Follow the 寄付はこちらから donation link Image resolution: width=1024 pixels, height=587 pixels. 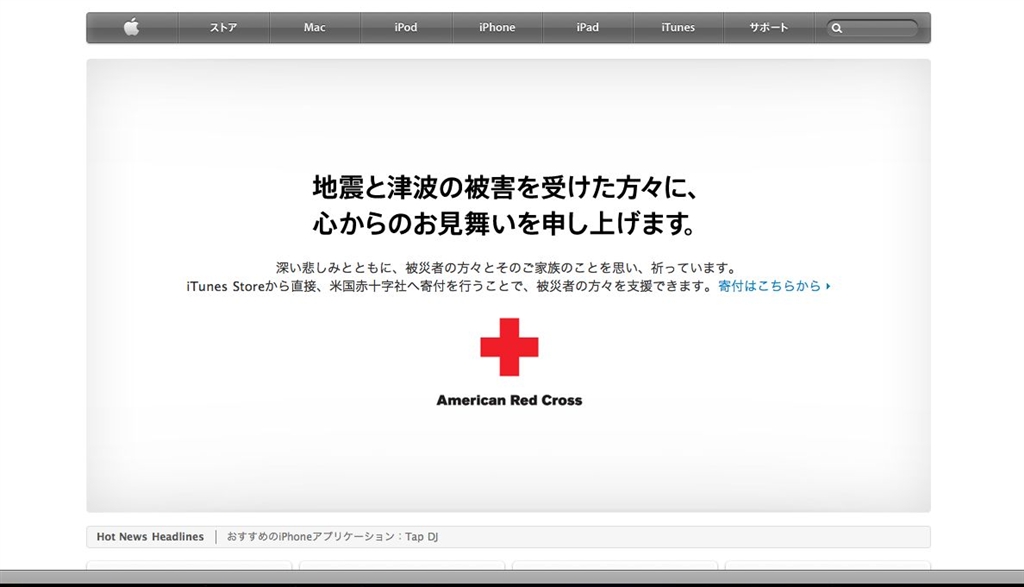[774, 286]
